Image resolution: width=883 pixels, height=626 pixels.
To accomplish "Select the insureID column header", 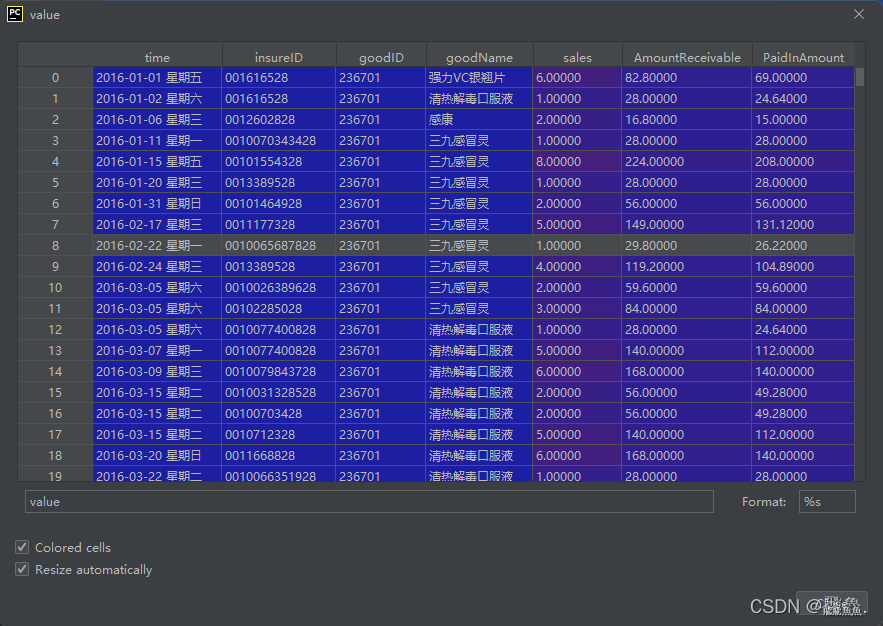I will point(279,57).
